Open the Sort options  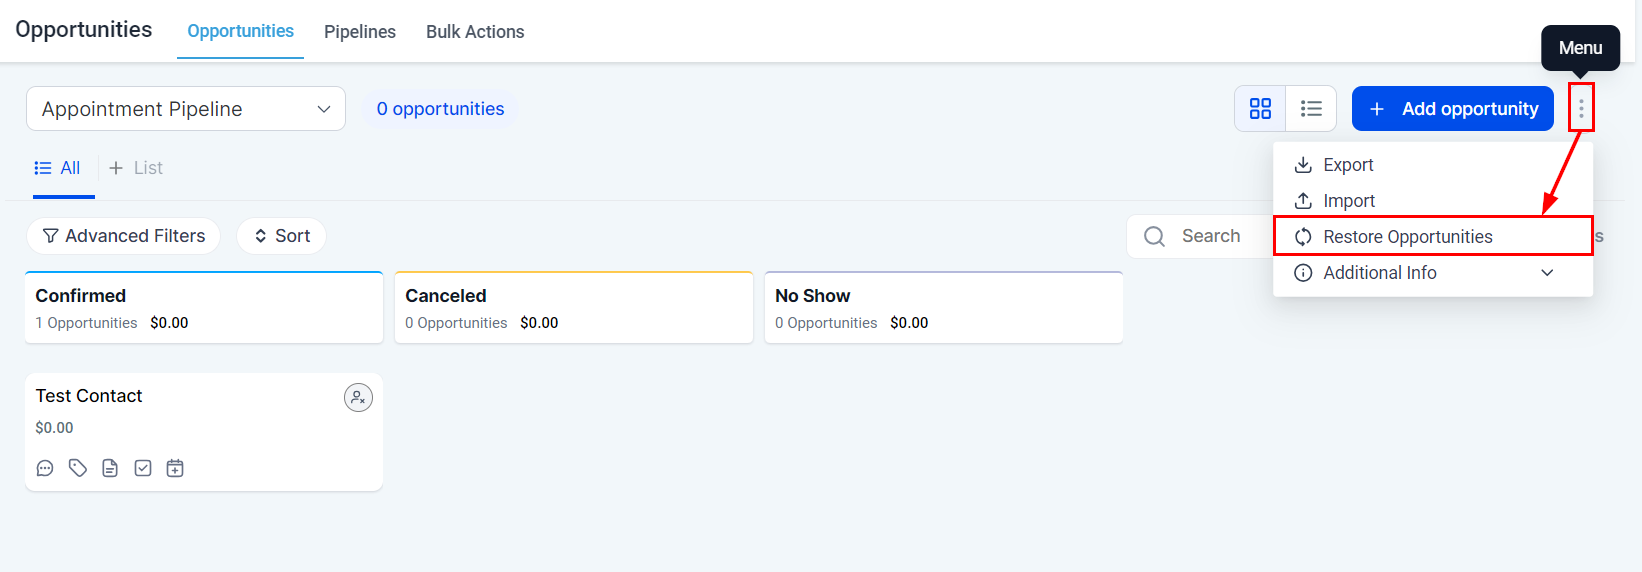(282, 236)
